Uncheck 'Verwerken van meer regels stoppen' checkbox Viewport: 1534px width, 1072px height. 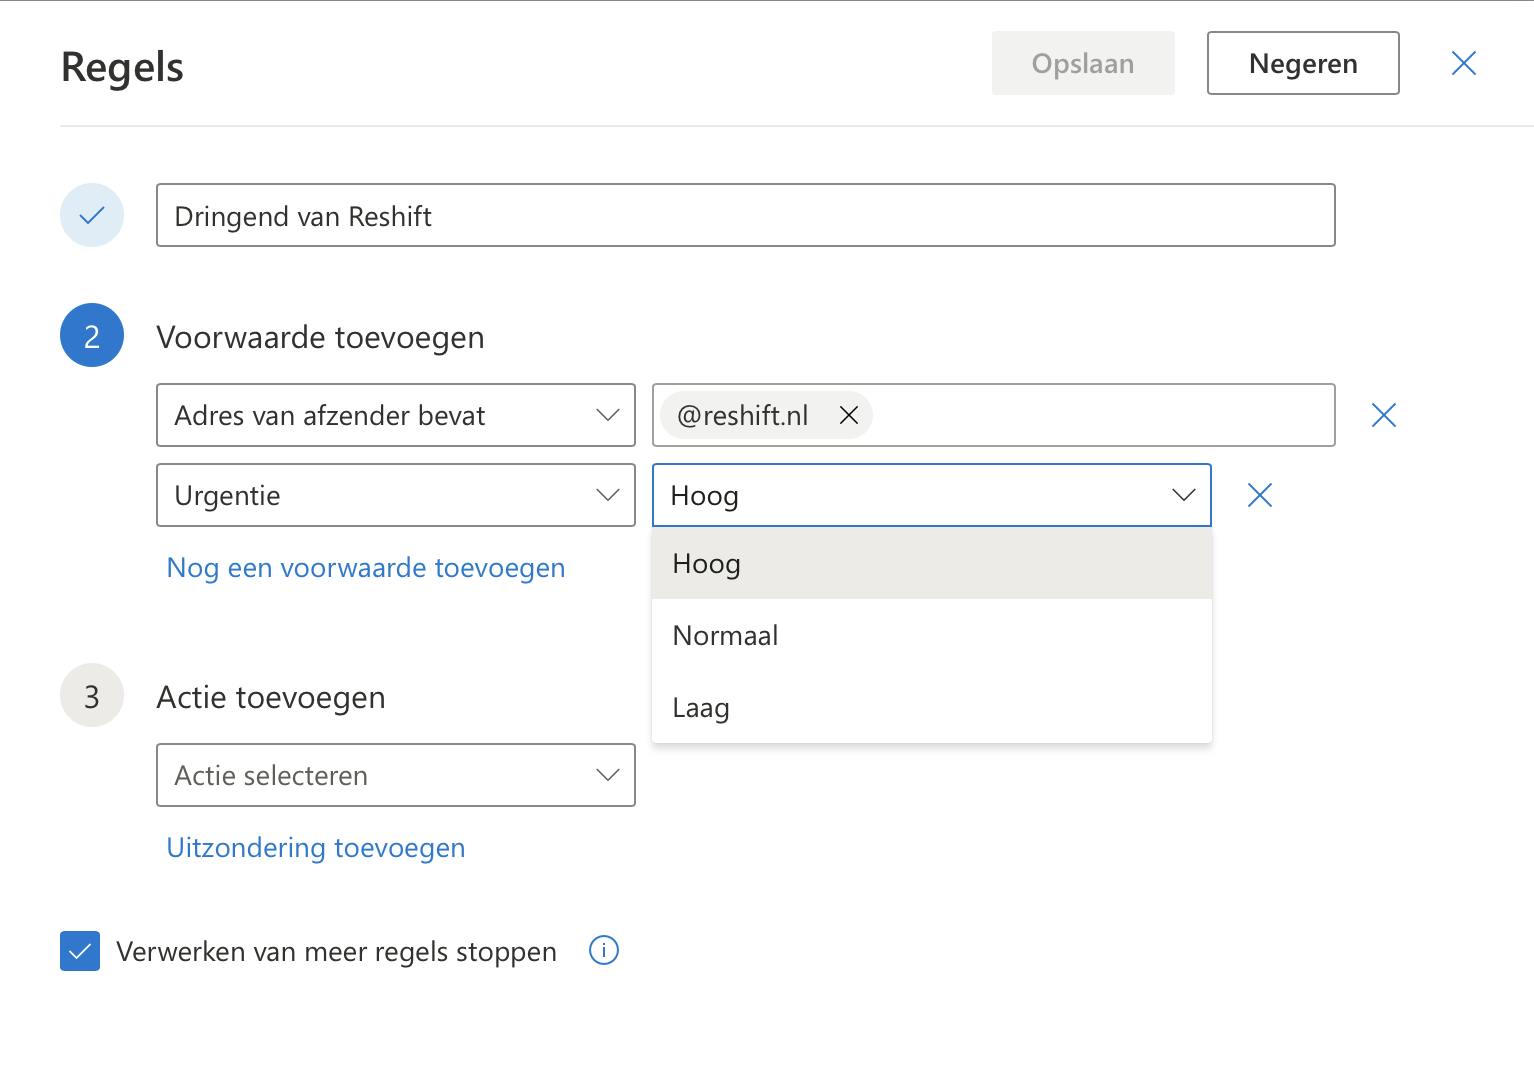[x=80, y=951]
